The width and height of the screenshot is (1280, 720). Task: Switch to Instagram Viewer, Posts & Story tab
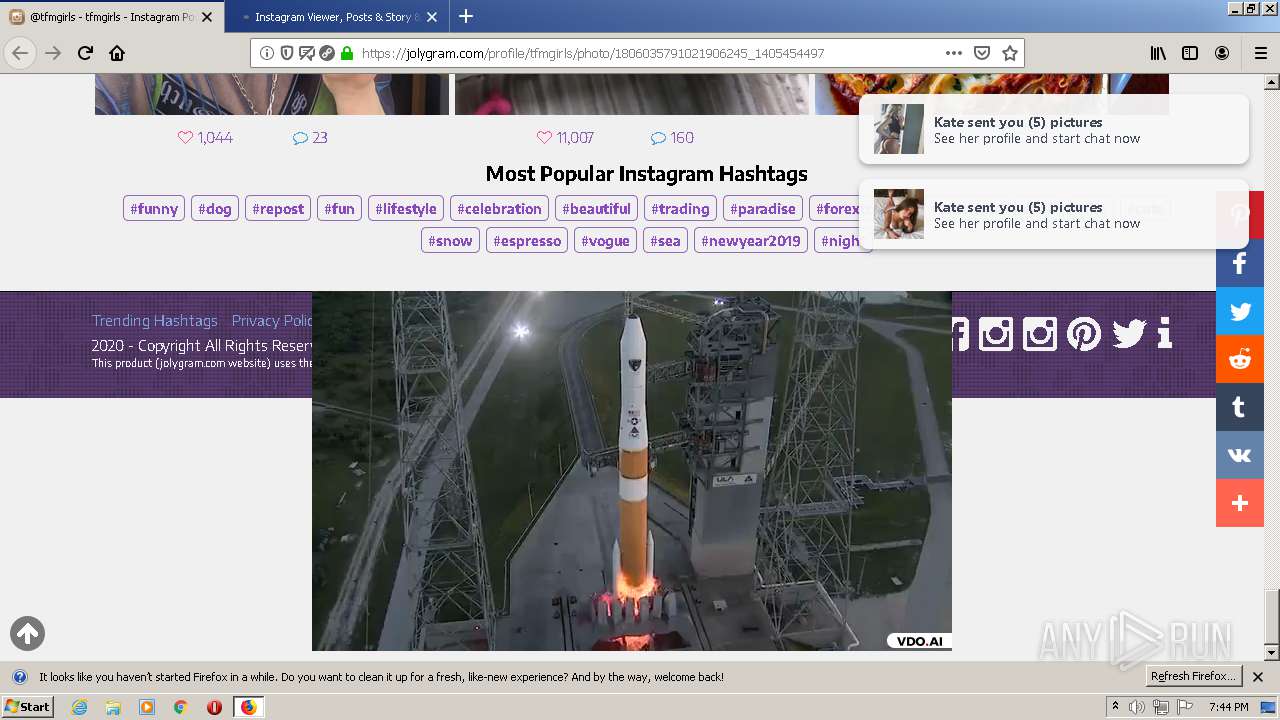(336, 17)
